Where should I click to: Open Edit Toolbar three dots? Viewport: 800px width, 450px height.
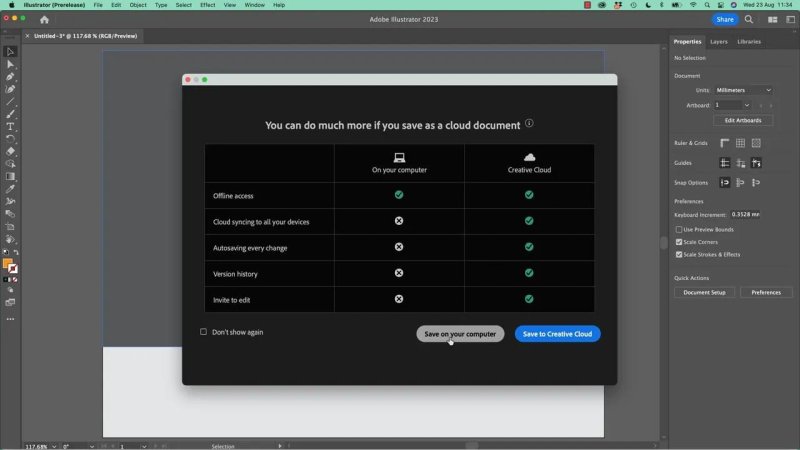click(x=10, y=319)
